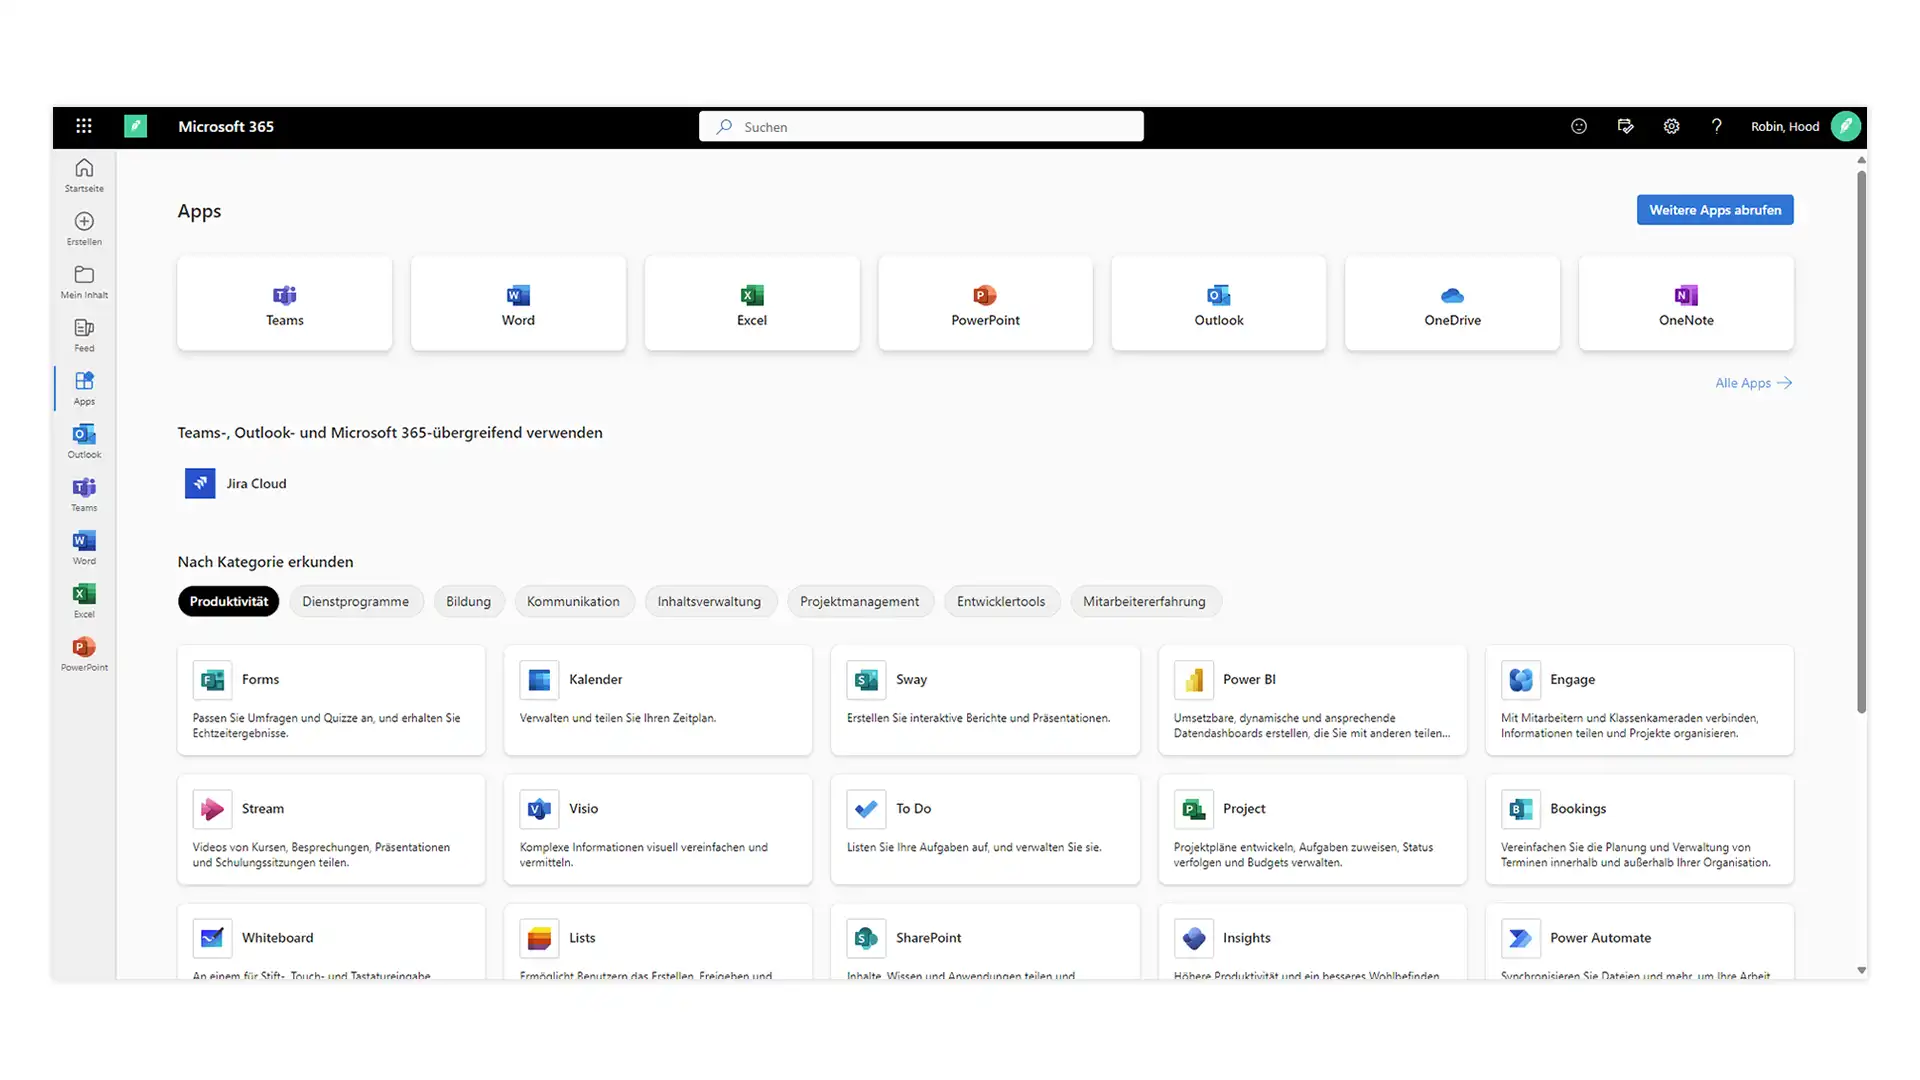Image resolution: width=1920 pixels, height=1080 pixels.
Task: Click the scrollbar down arrow
Action: pyautogui.click(x=1861, y=970)
